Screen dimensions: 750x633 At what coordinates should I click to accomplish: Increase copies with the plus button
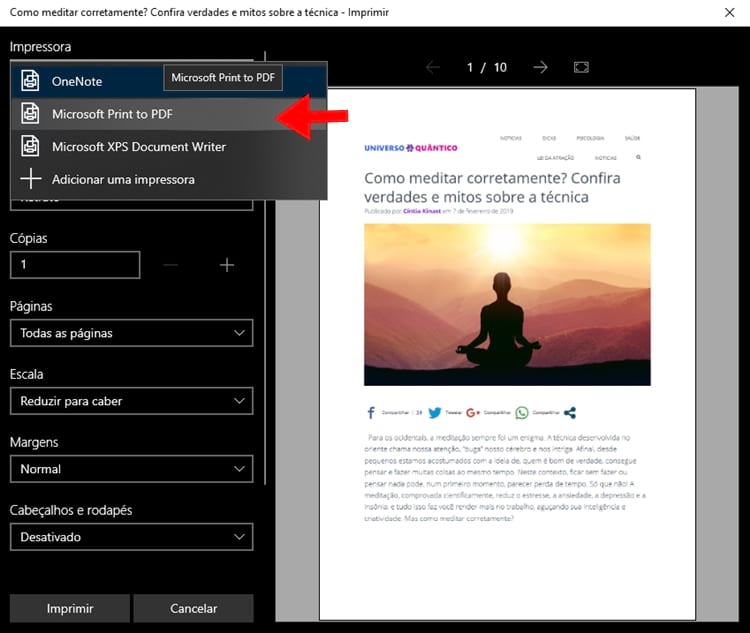pos(227,265)
